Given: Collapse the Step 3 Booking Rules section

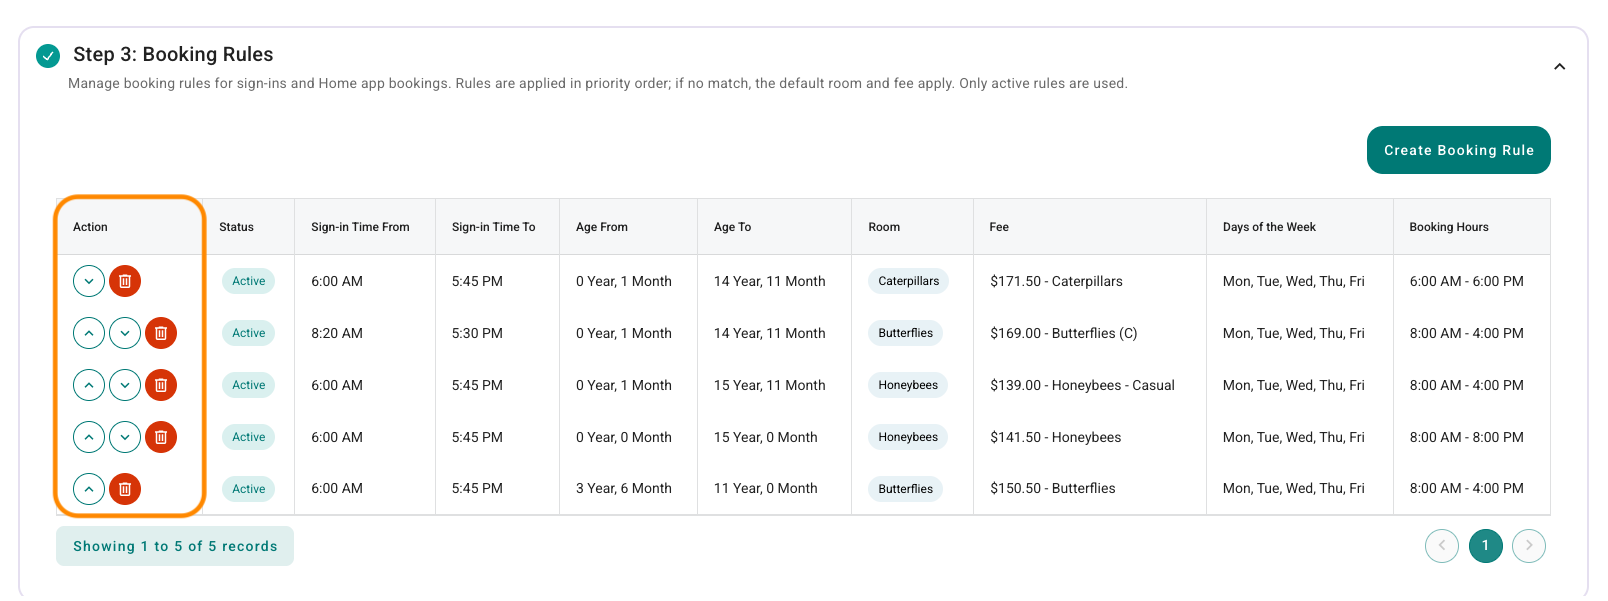Looking at the screenshot, I should coord(1559,67).
